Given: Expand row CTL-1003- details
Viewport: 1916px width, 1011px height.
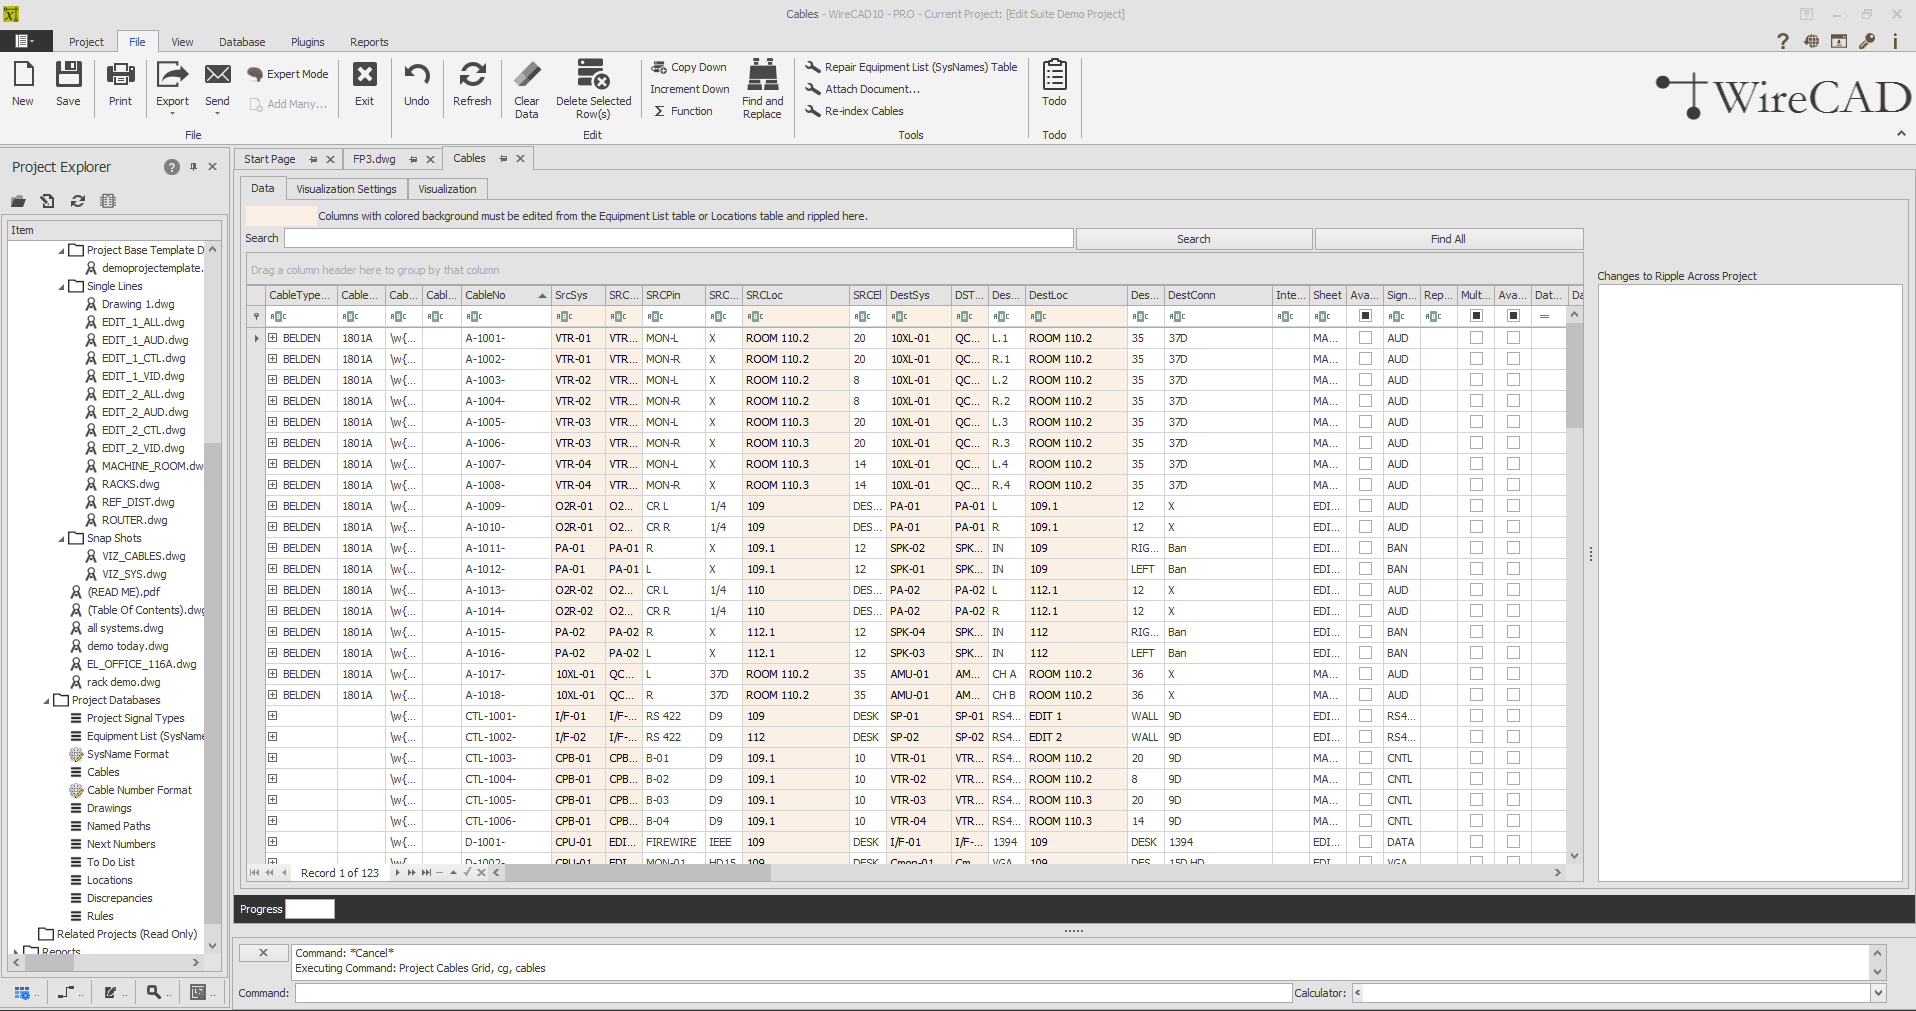Looking at the screenshot, I should click(x=272, y=758).
